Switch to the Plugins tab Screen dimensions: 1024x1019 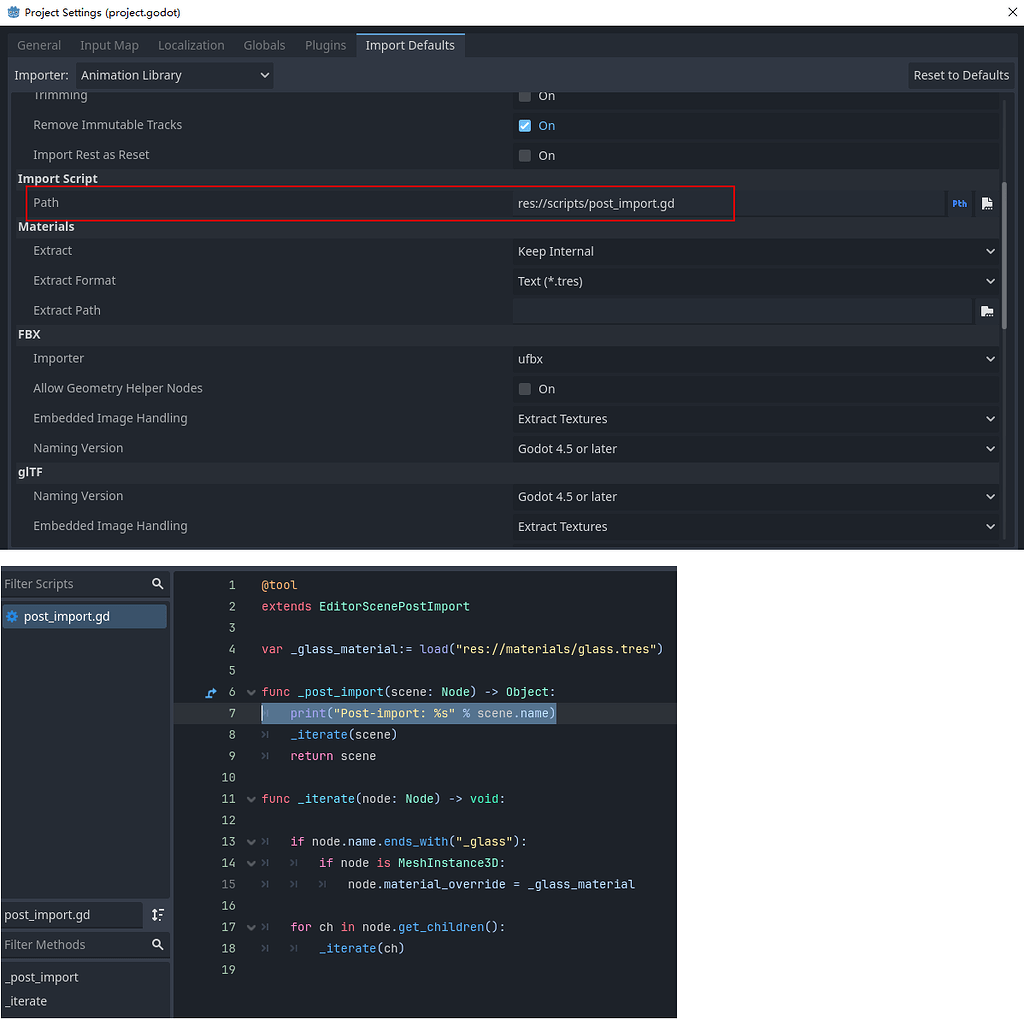tap(325, 45)
